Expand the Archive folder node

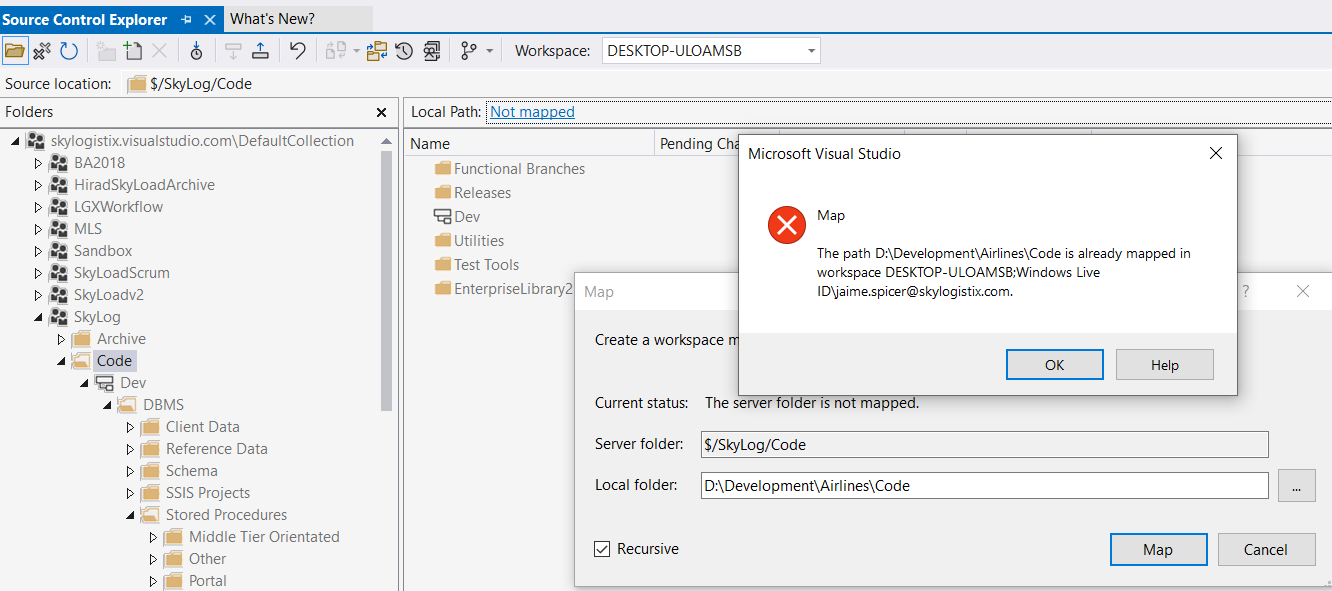click(62, 339)
